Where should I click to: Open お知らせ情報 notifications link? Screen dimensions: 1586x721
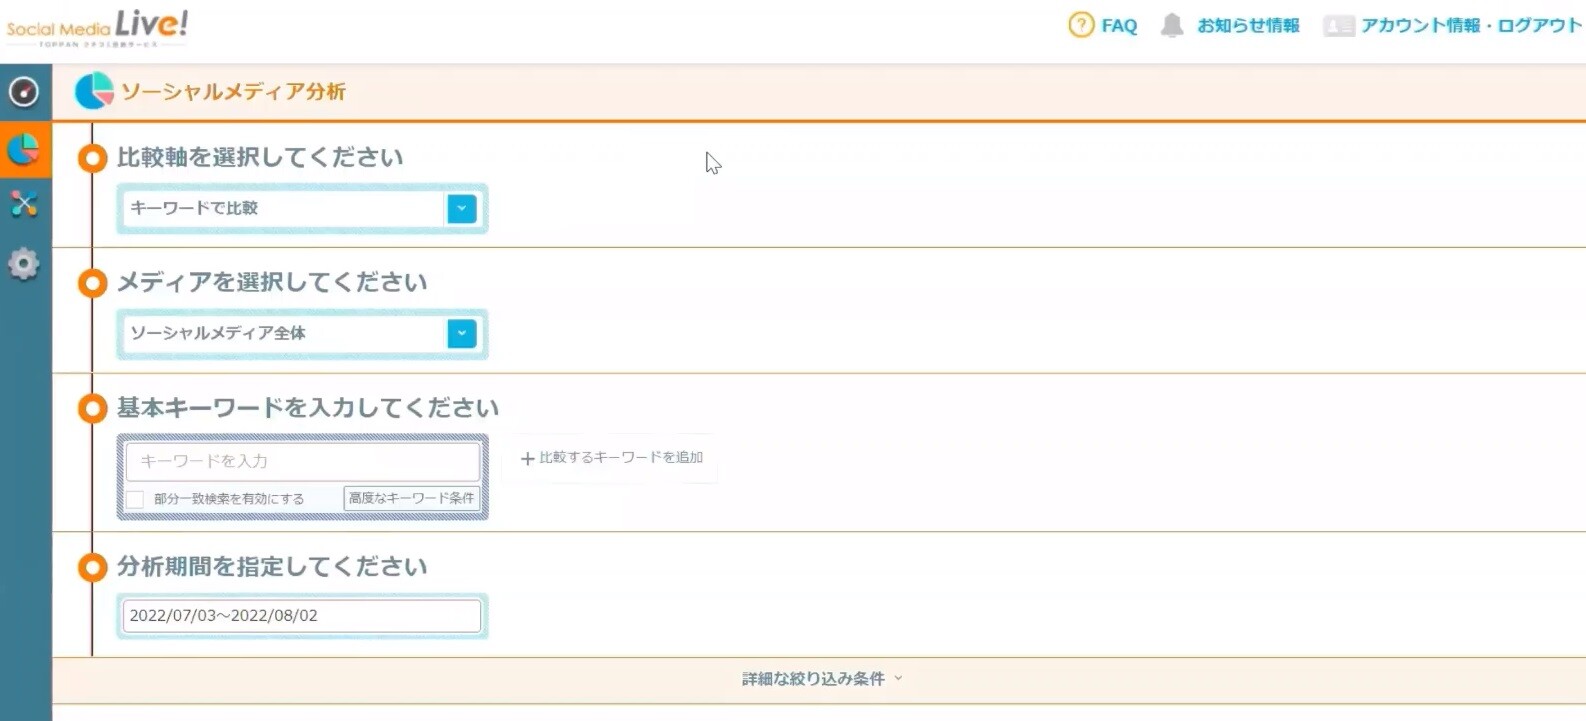pos(1248,25)
